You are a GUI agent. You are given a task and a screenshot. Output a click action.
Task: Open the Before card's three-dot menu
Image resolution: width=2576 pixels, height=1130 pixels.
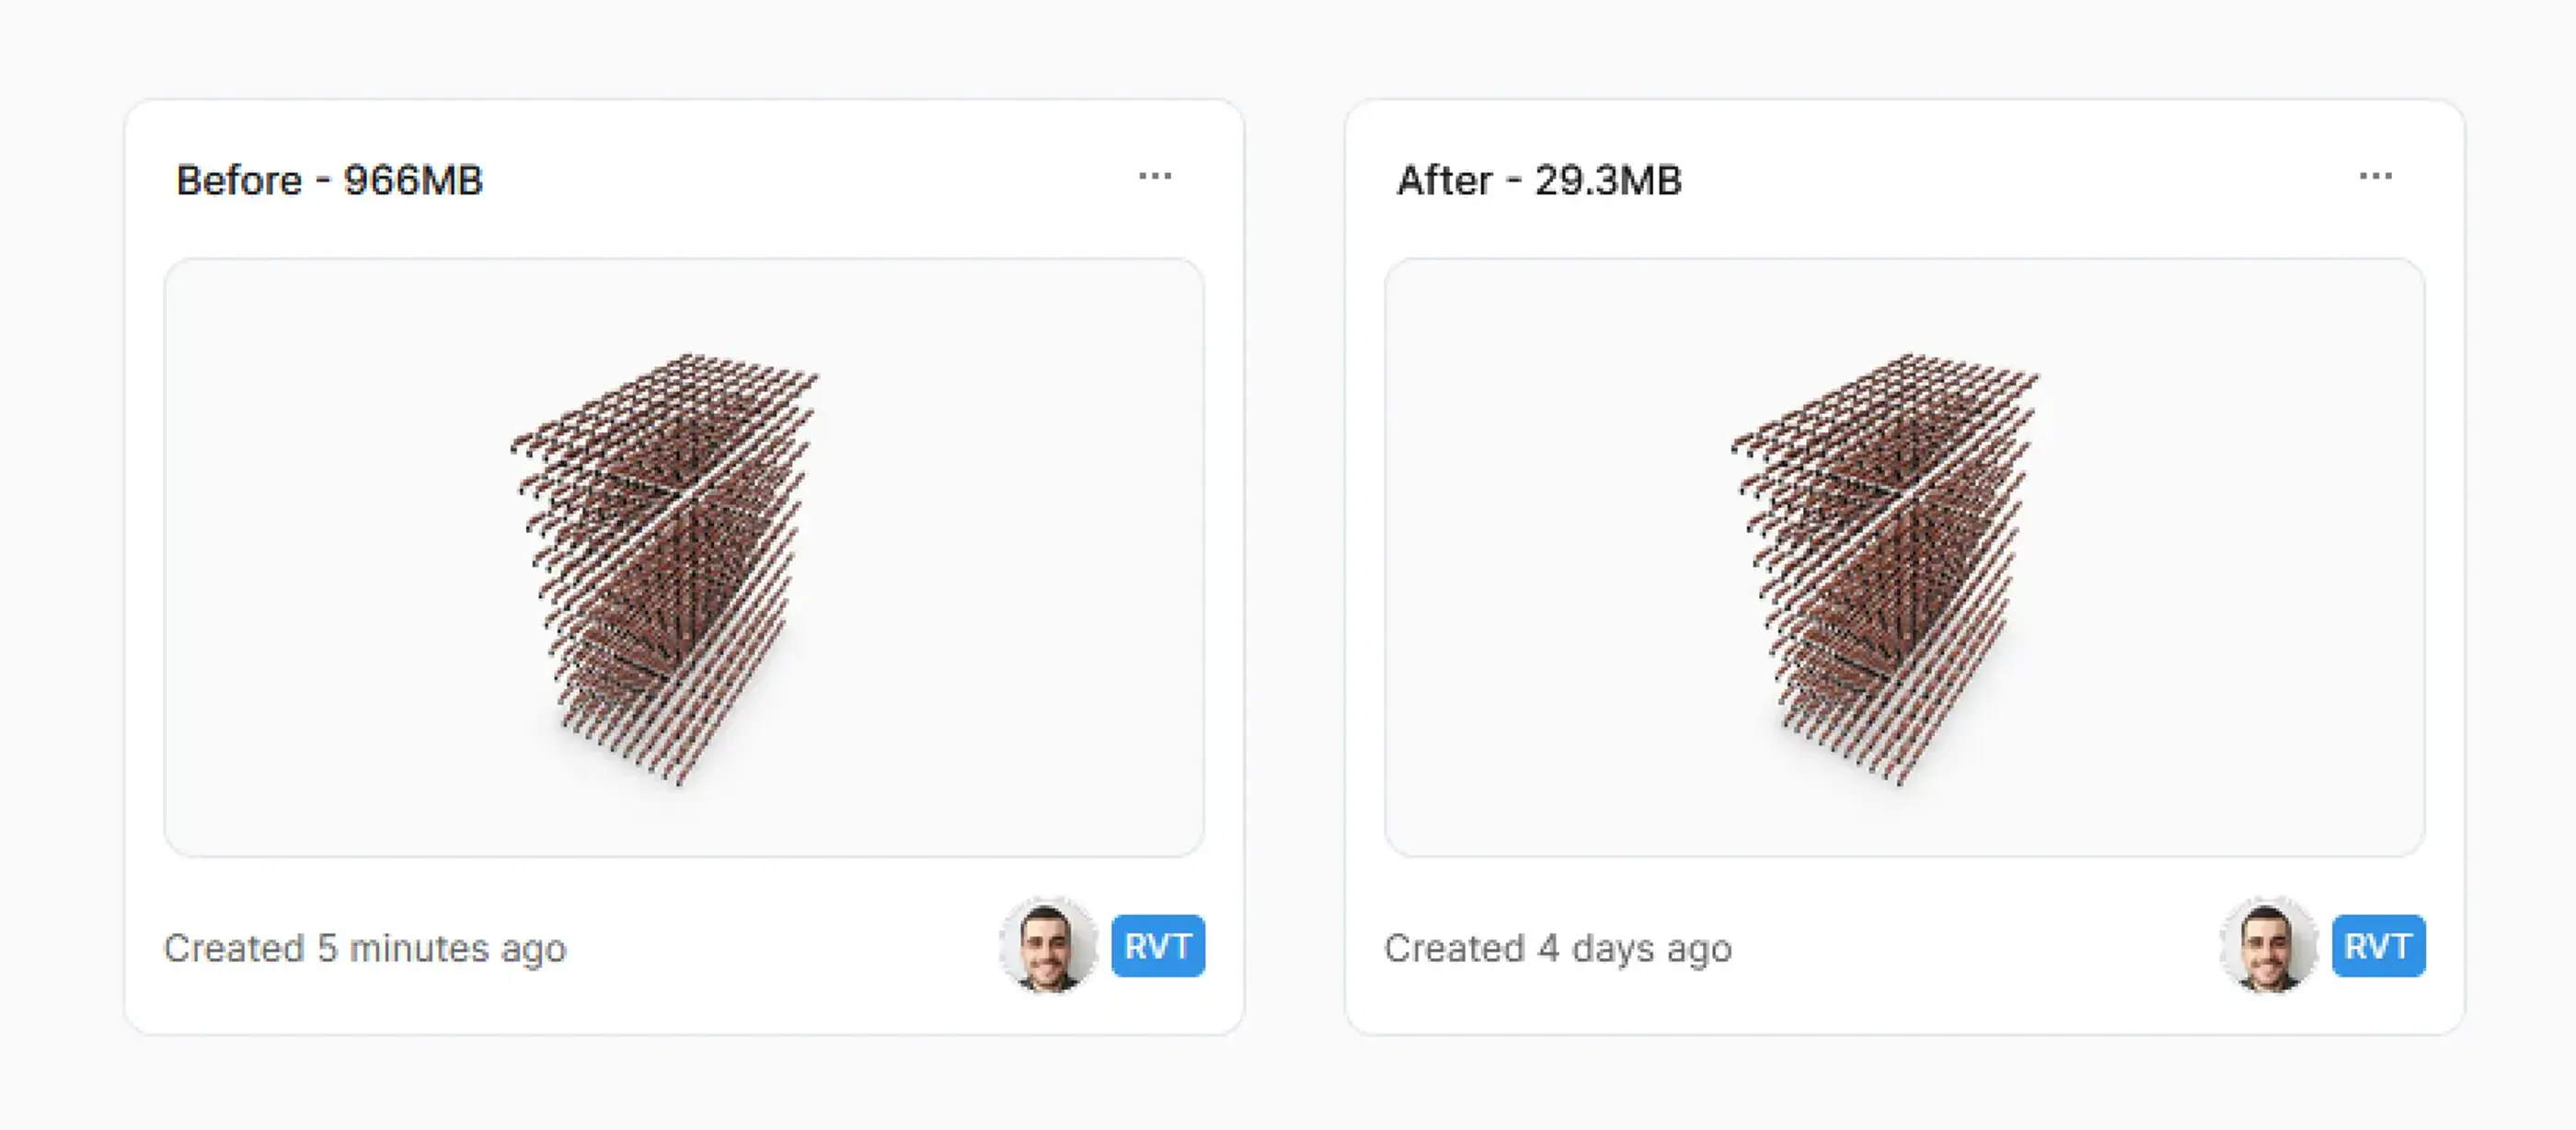(x=1155, y=177)
